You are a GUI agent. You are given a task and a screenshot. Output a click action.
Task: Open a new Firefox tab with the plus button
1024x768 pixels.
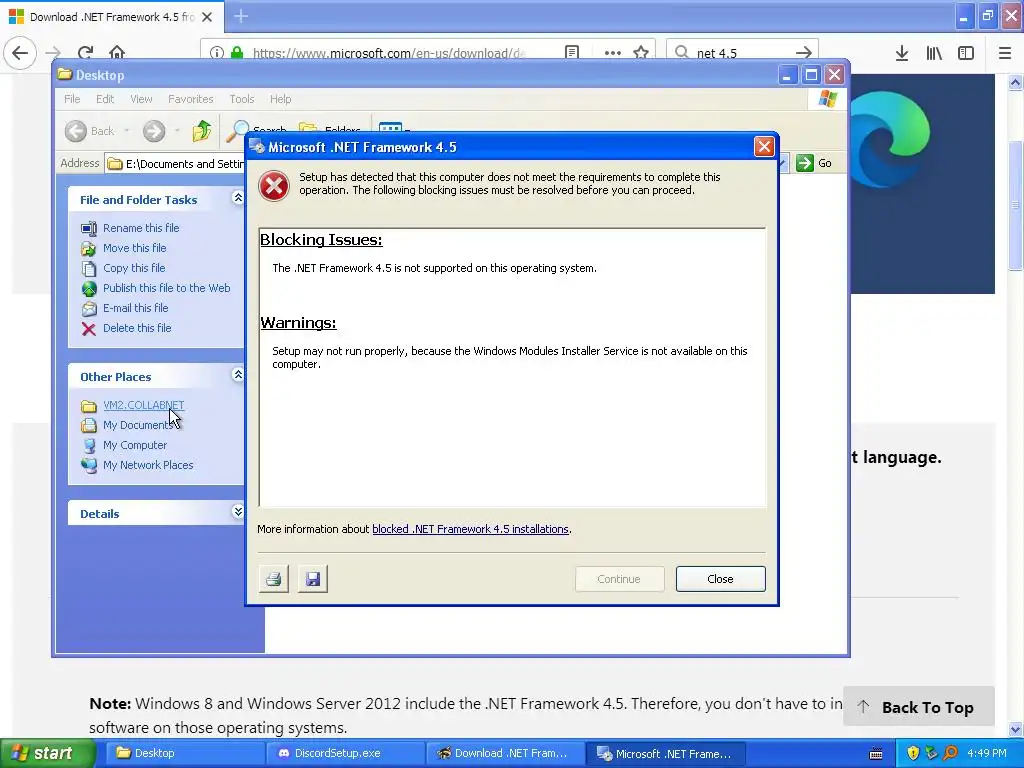[241, 16]
